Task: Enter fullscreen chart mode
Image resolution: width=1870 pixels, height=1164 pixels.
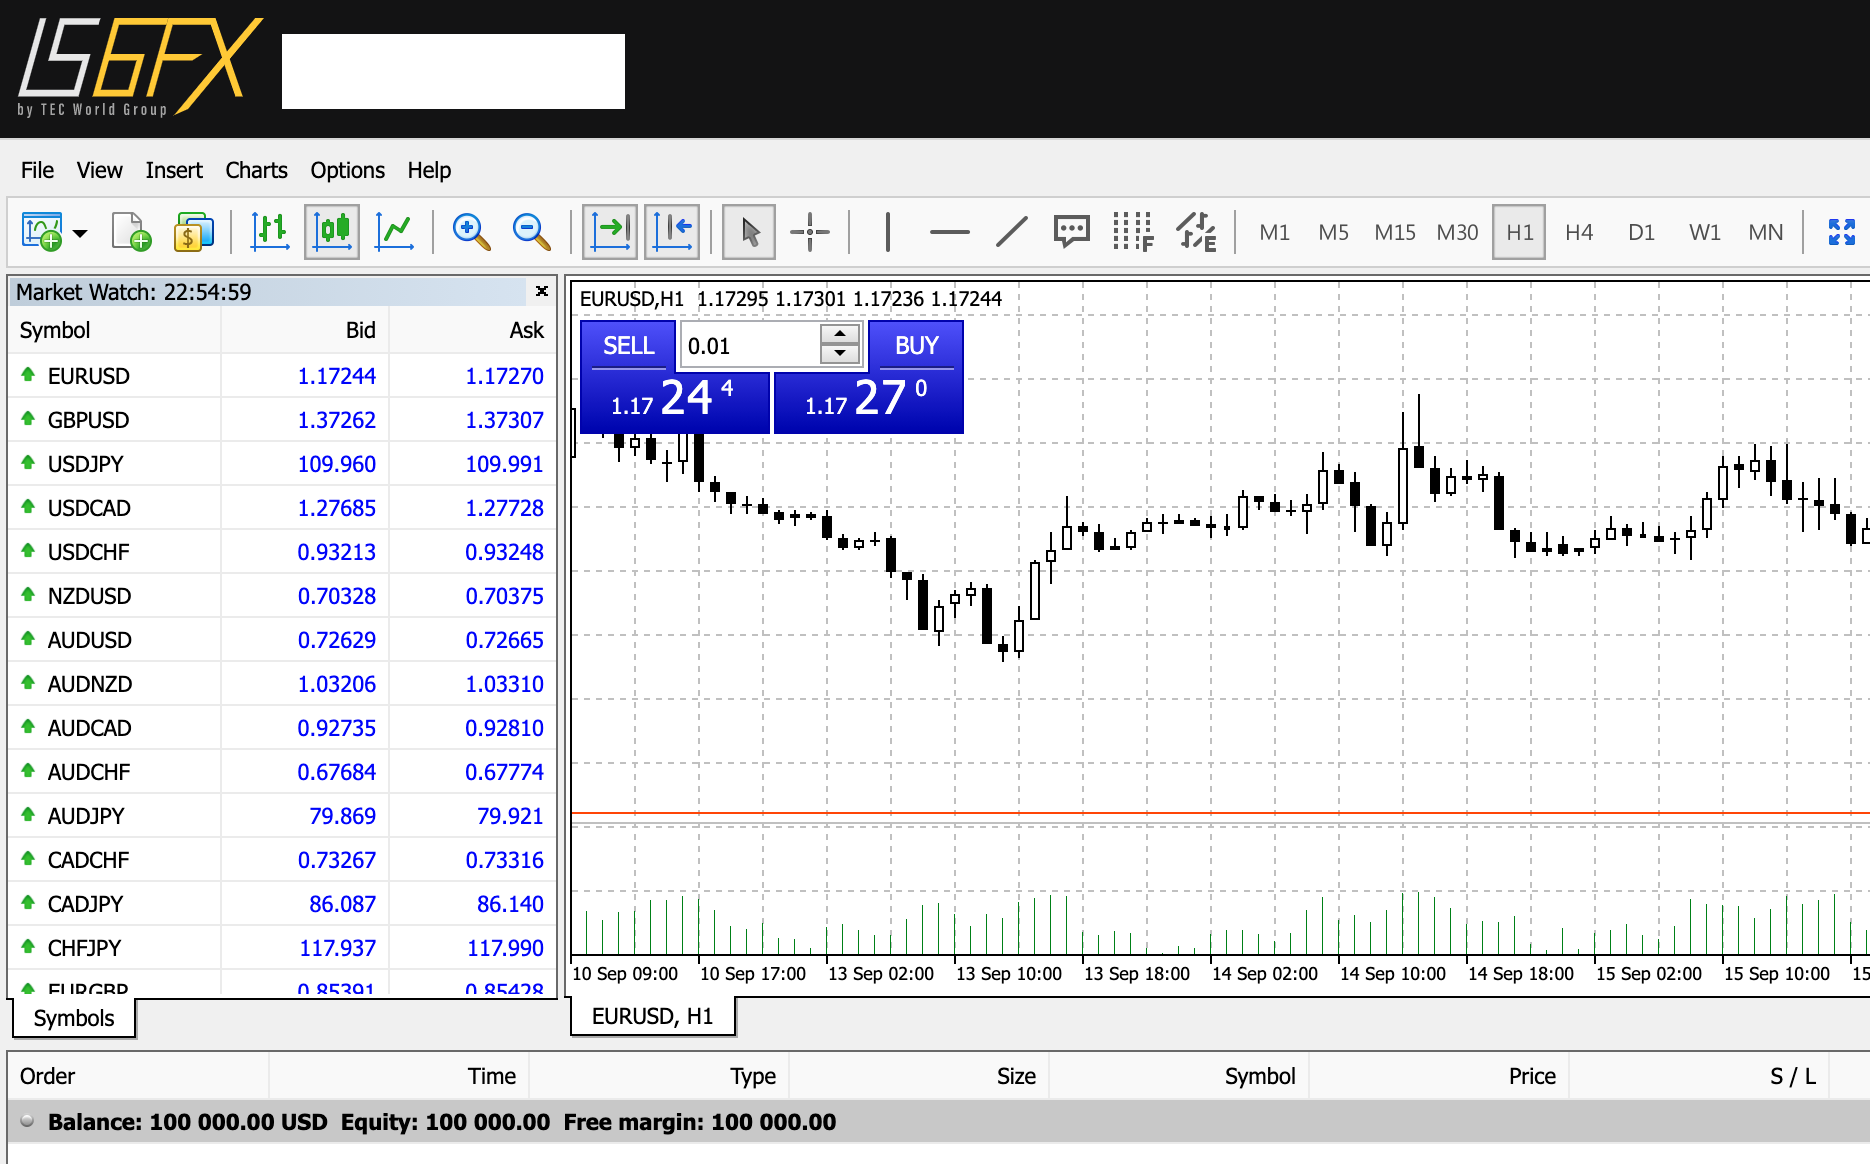Action: coord(1841,232)
